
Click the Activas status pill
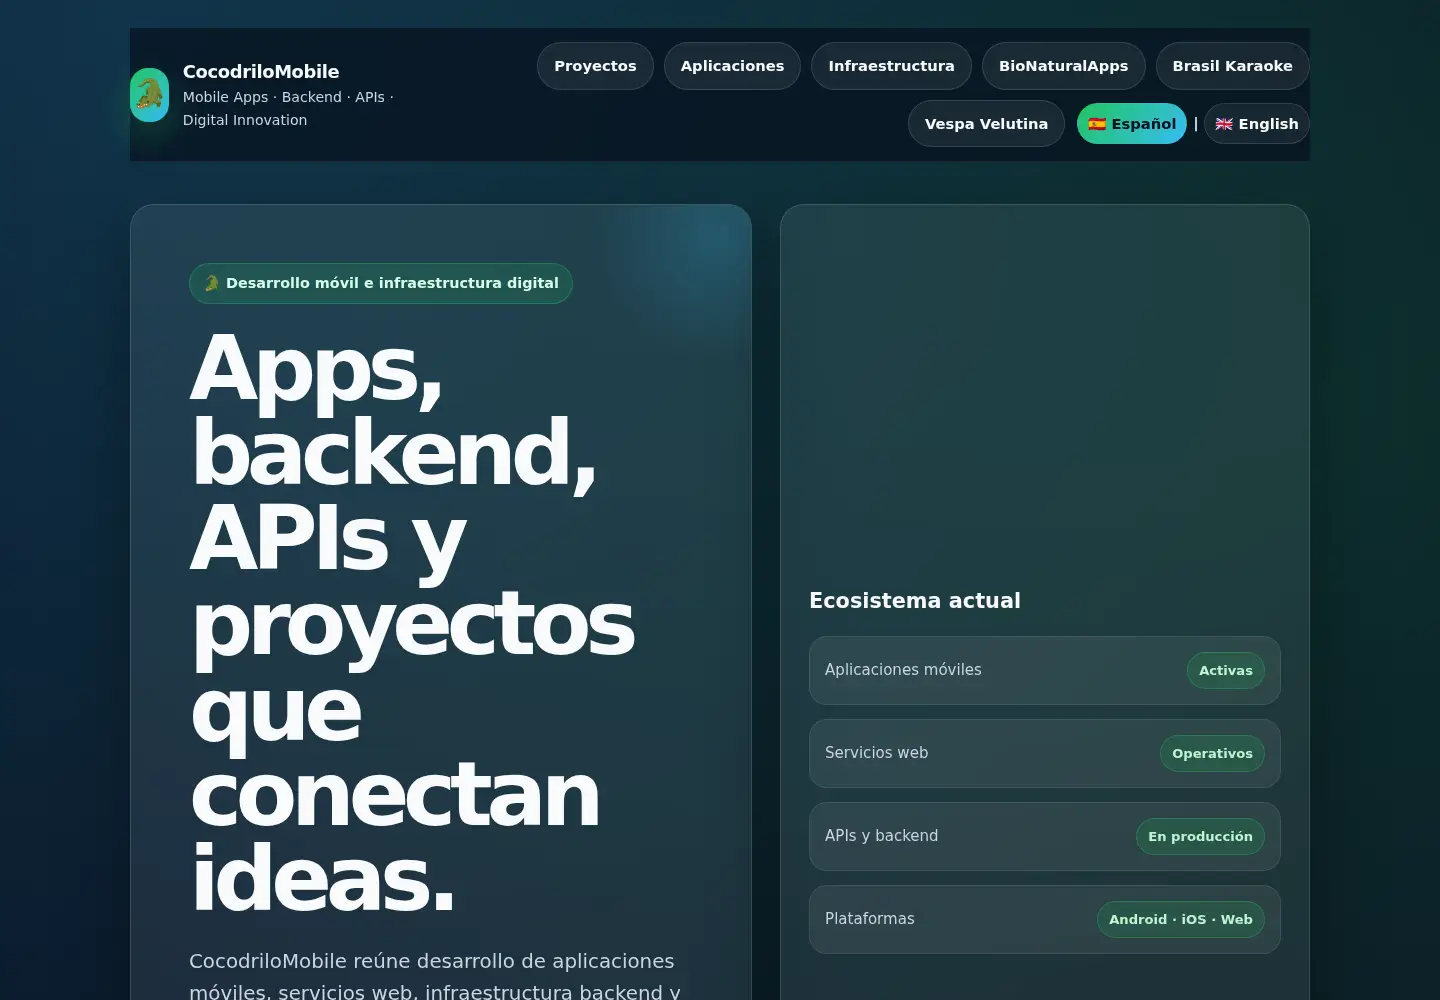[1226, 671]
